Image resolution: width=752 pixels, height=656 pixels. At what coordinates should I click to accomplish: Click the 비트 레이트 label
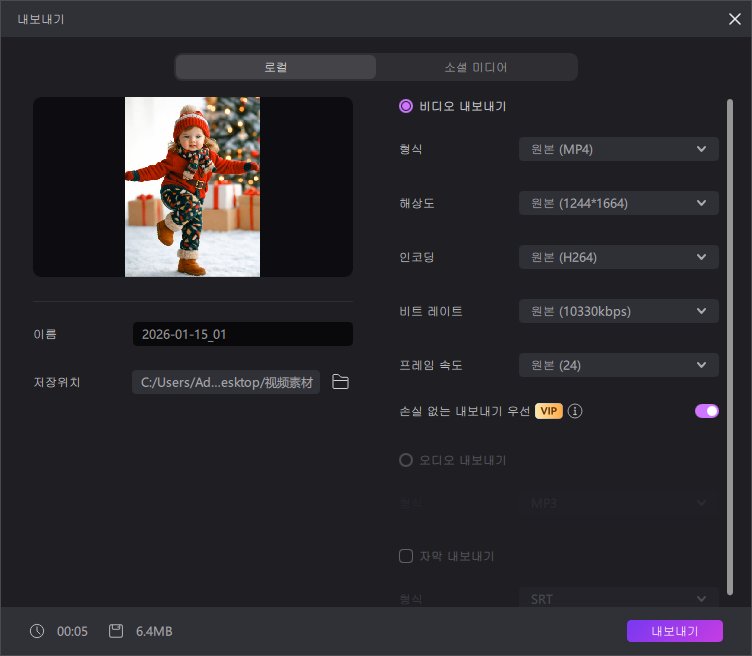431,311
